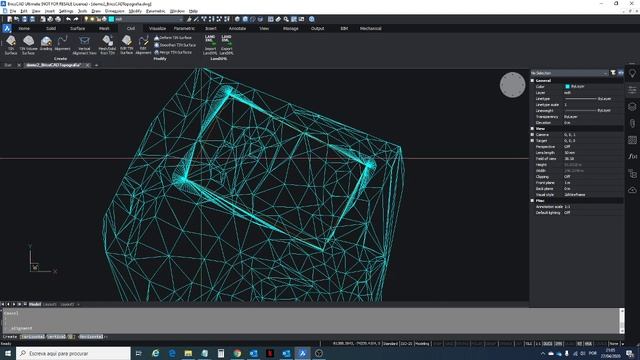The height and width of the screenshot is (360, 640).
Task: Launch Chrome from the taskbar
Action: coord(237,353)
